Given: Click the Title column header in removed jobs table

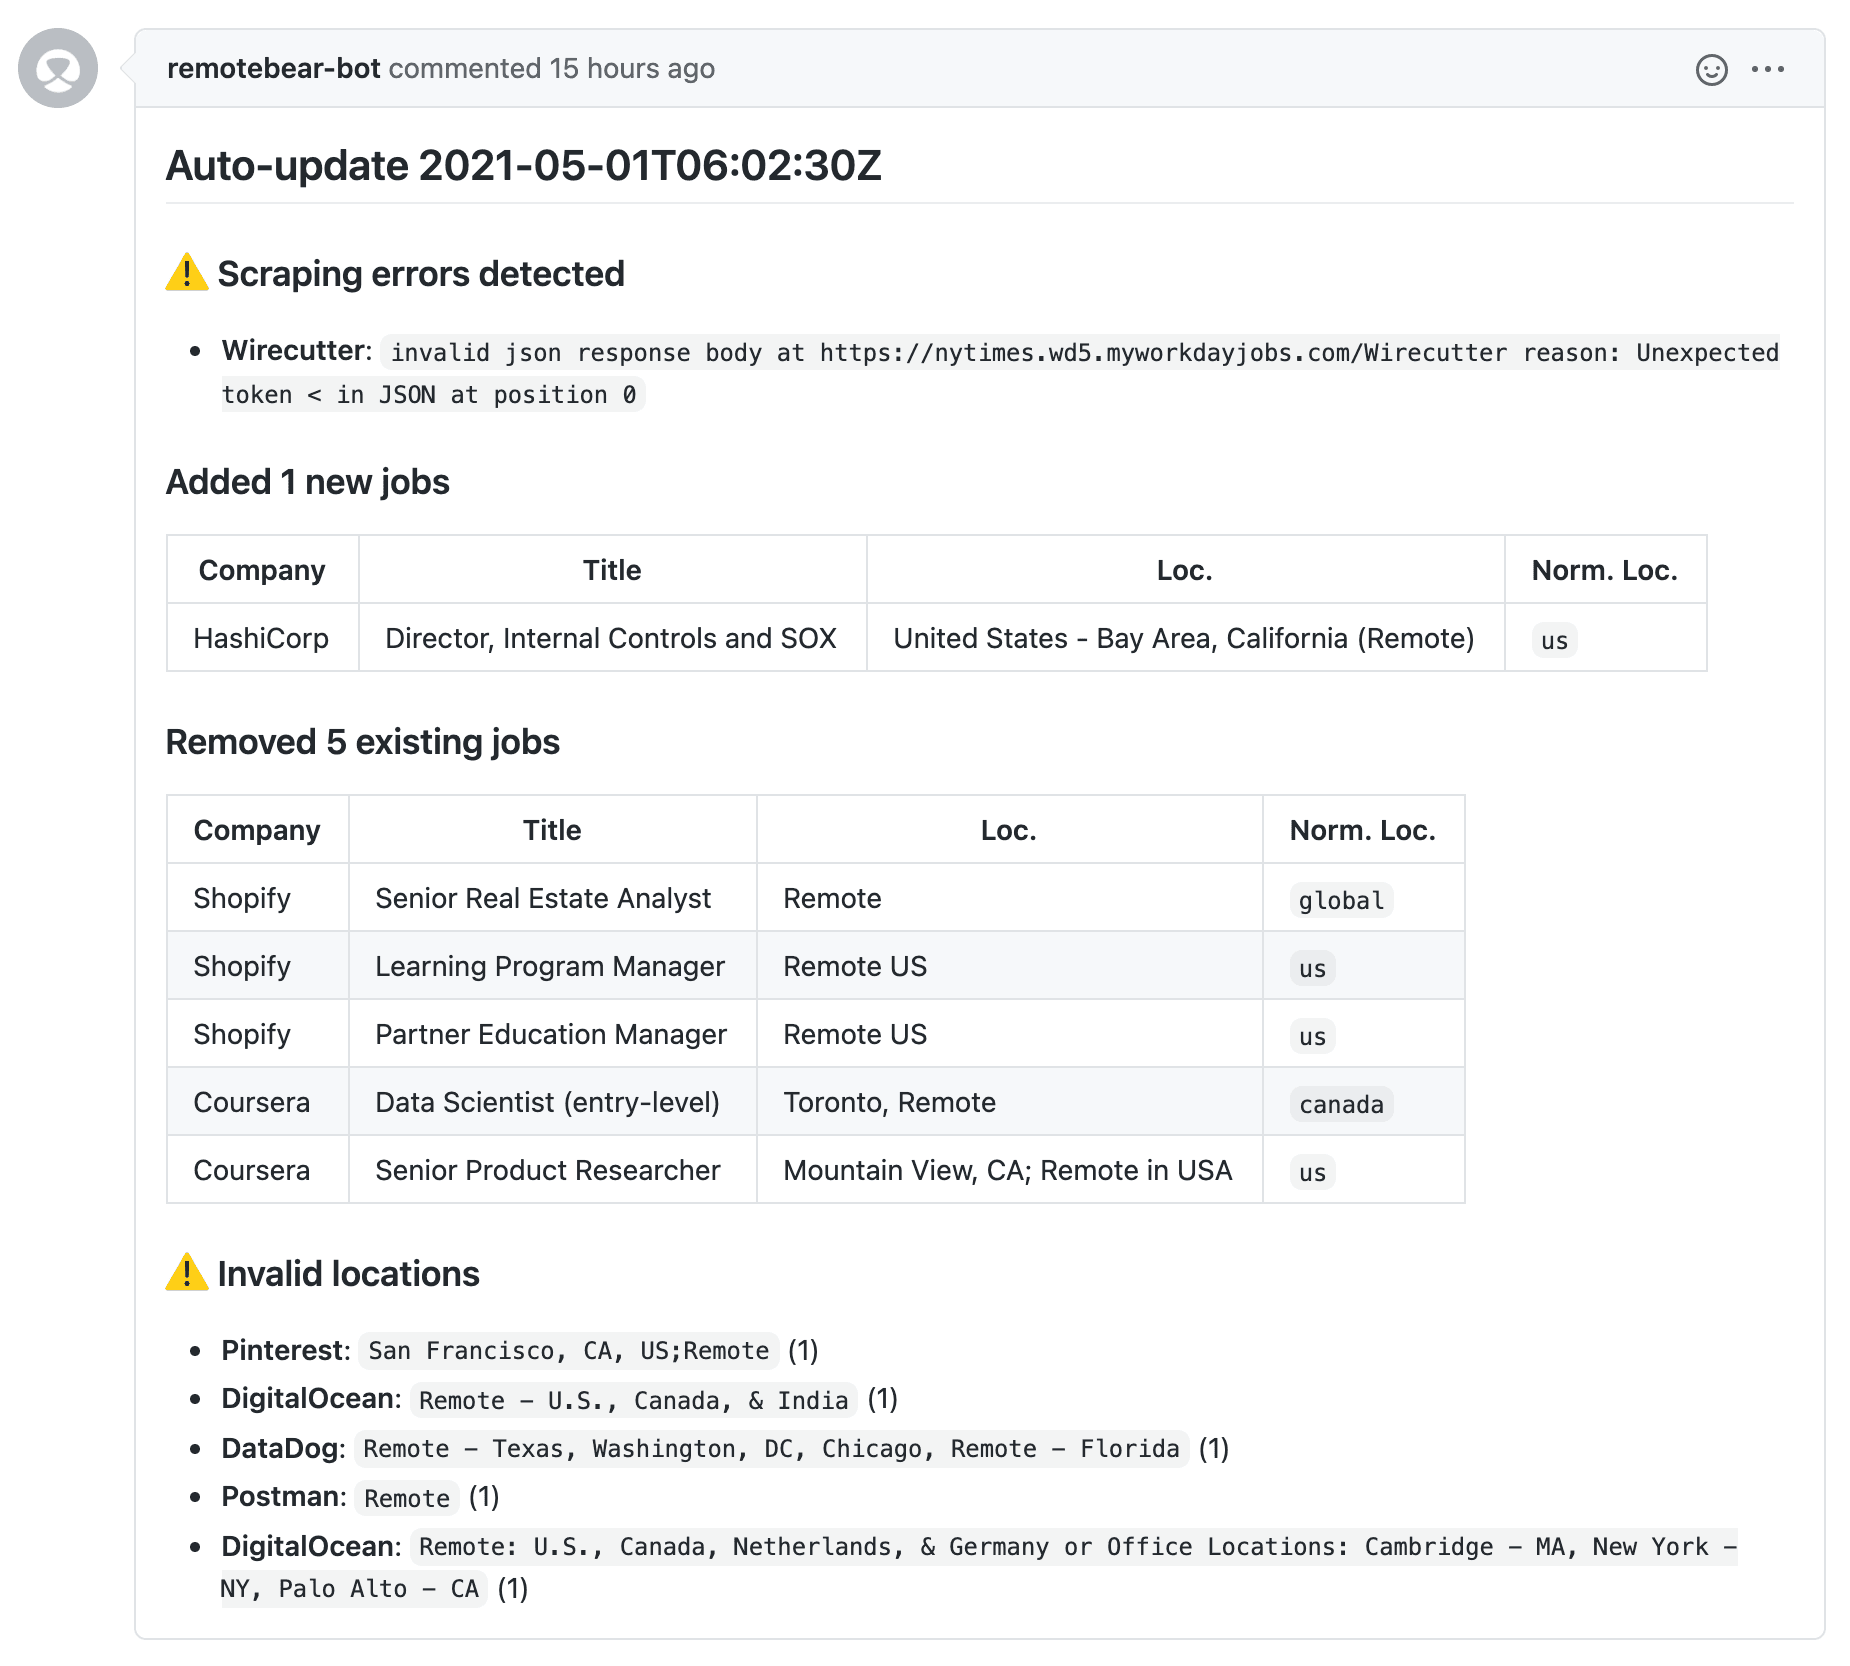Looking at the screenshot, I should [x=552, y=830].
